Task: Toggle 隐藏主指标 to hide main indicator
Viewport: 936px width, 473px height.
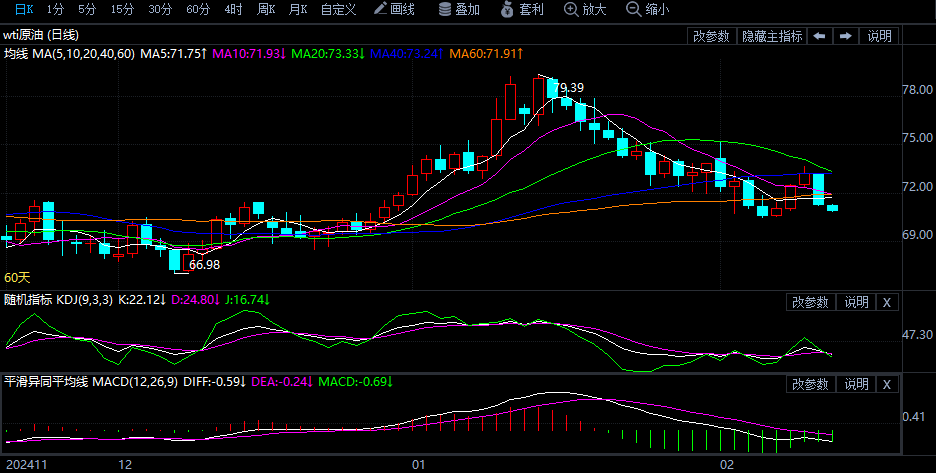Action: click(x=771, y=36)
